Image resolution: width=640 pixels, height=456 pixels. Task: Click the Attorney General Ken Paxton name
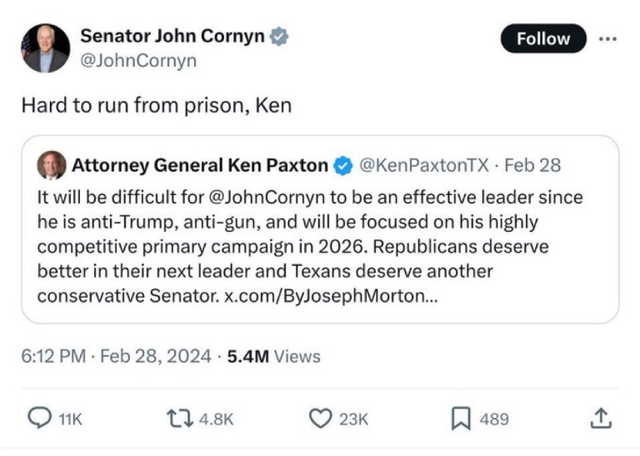(x=200, y=165)
